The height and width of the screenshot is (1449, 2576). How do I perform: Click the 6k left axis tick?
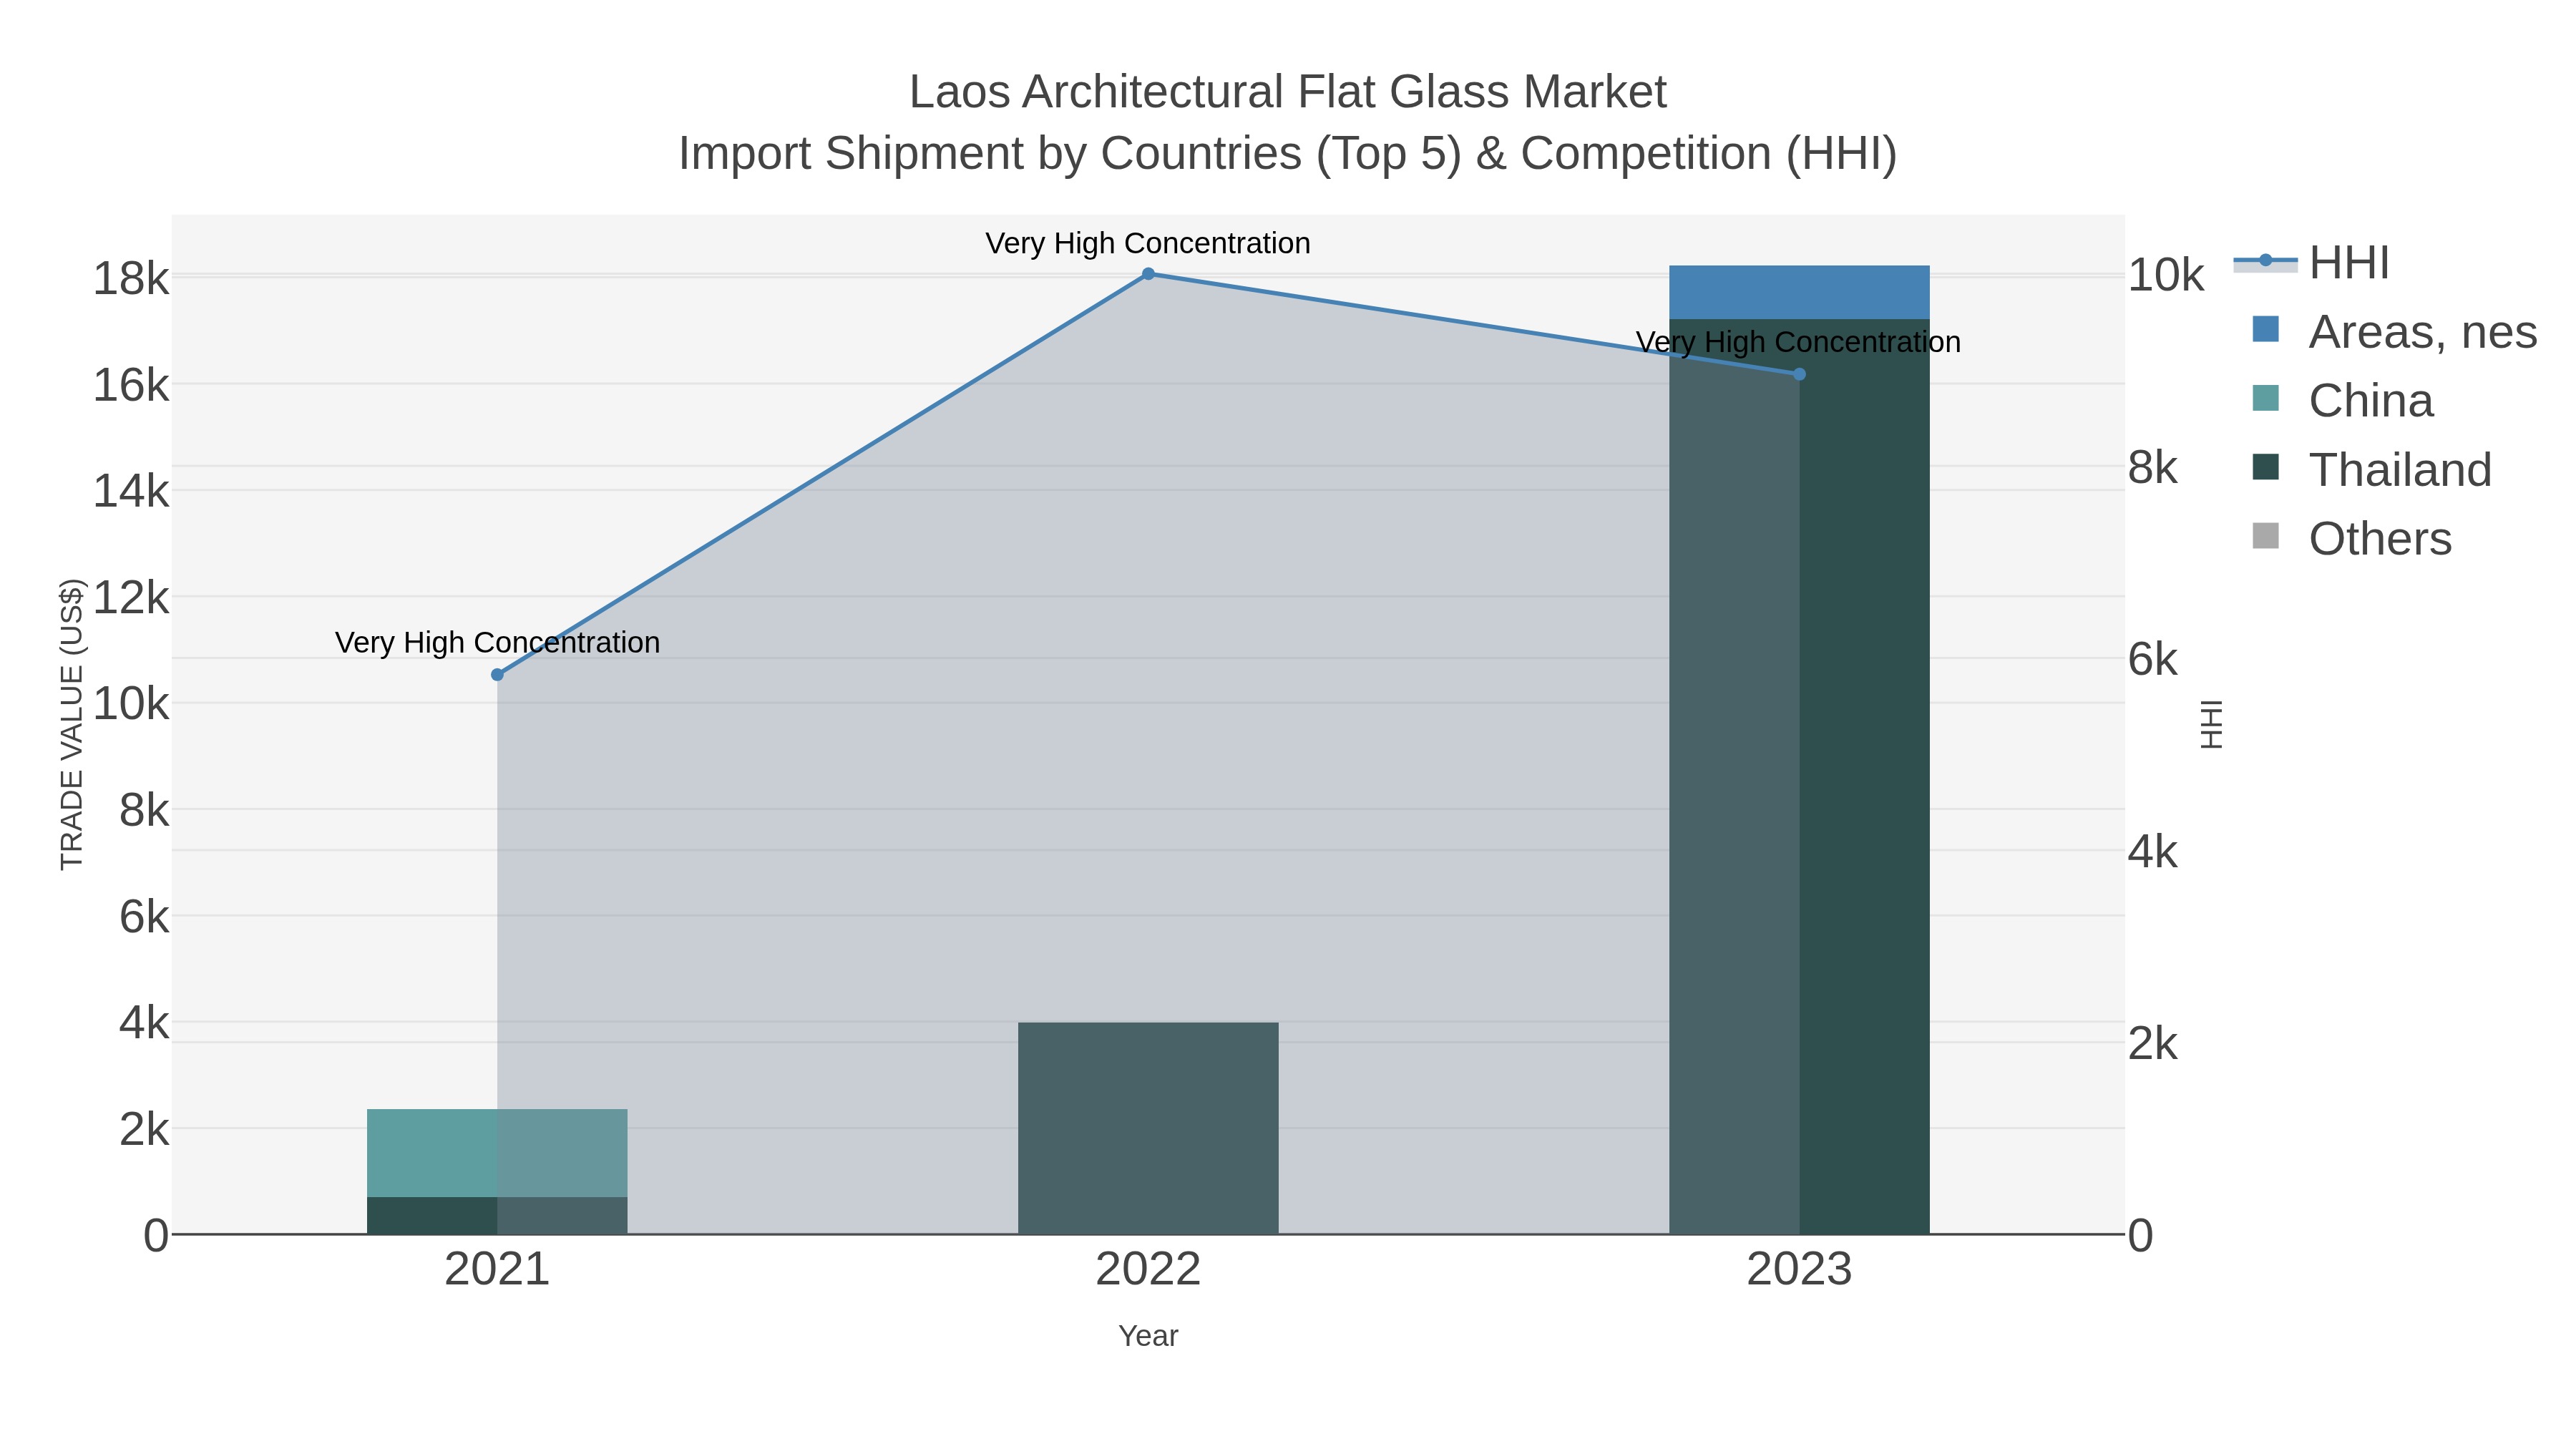click(x=144, y=917)
